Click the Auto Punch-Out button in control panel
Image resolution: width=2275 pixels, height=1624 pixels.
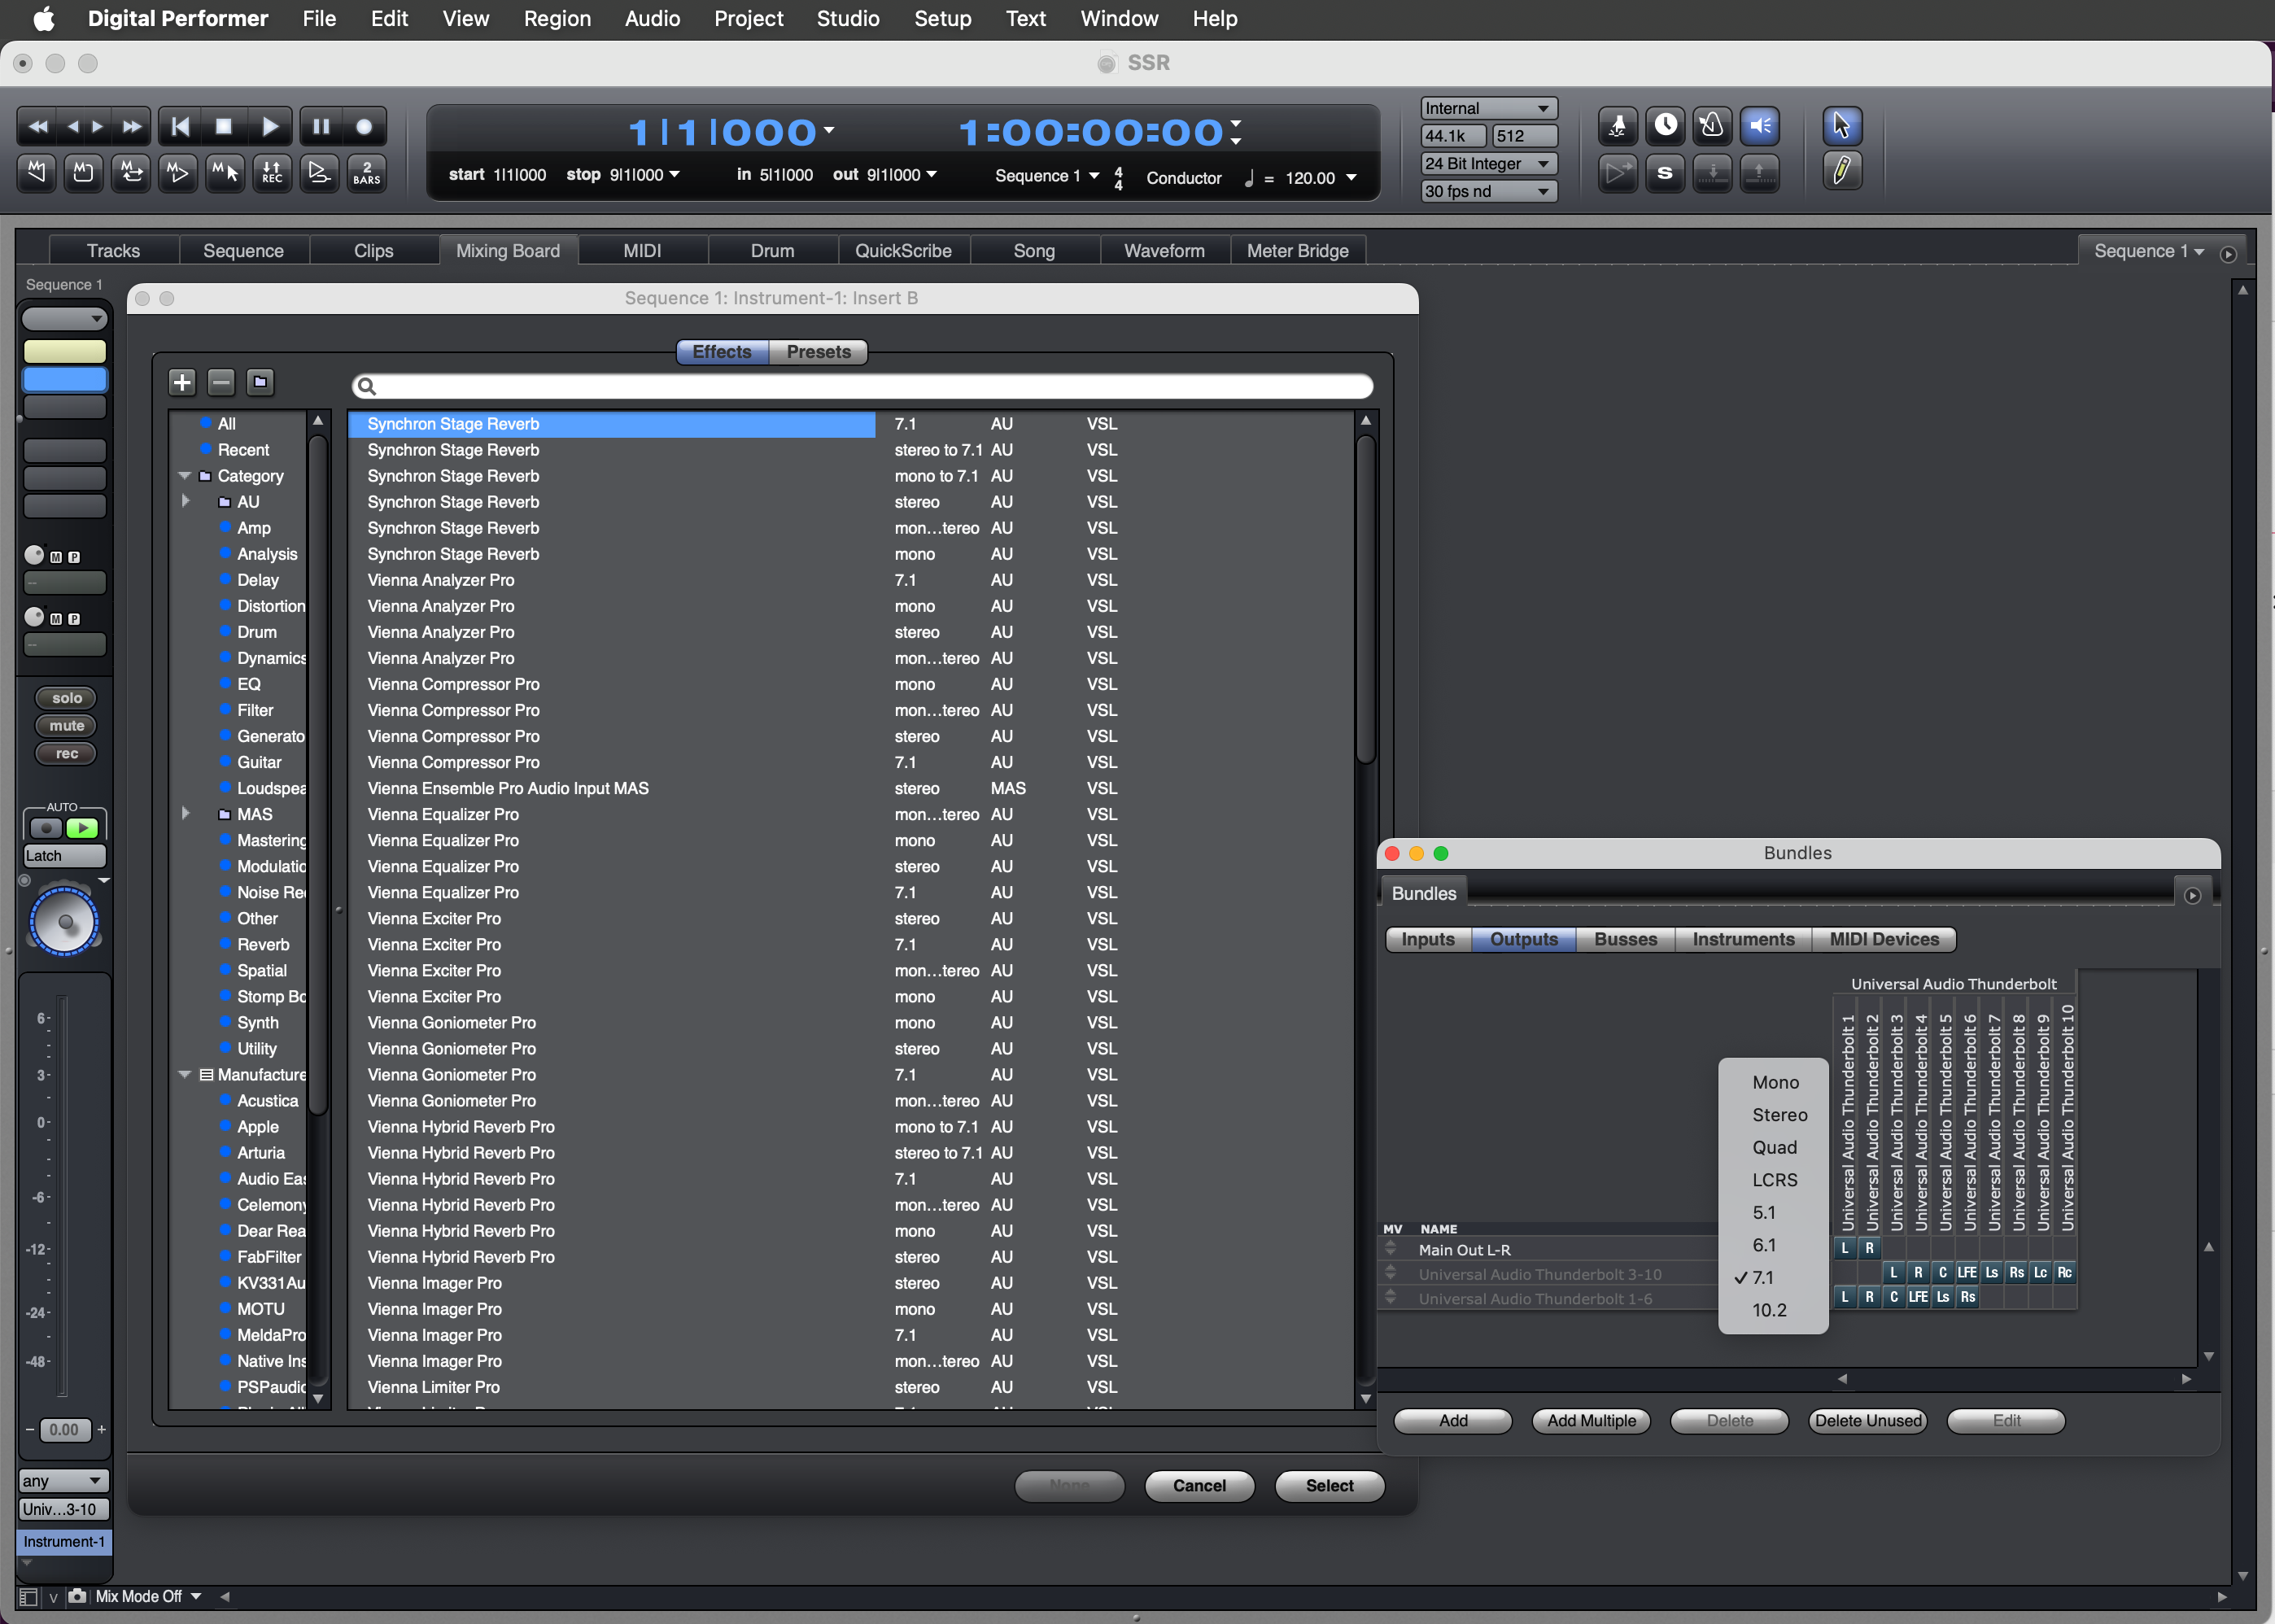[1760, 173]
